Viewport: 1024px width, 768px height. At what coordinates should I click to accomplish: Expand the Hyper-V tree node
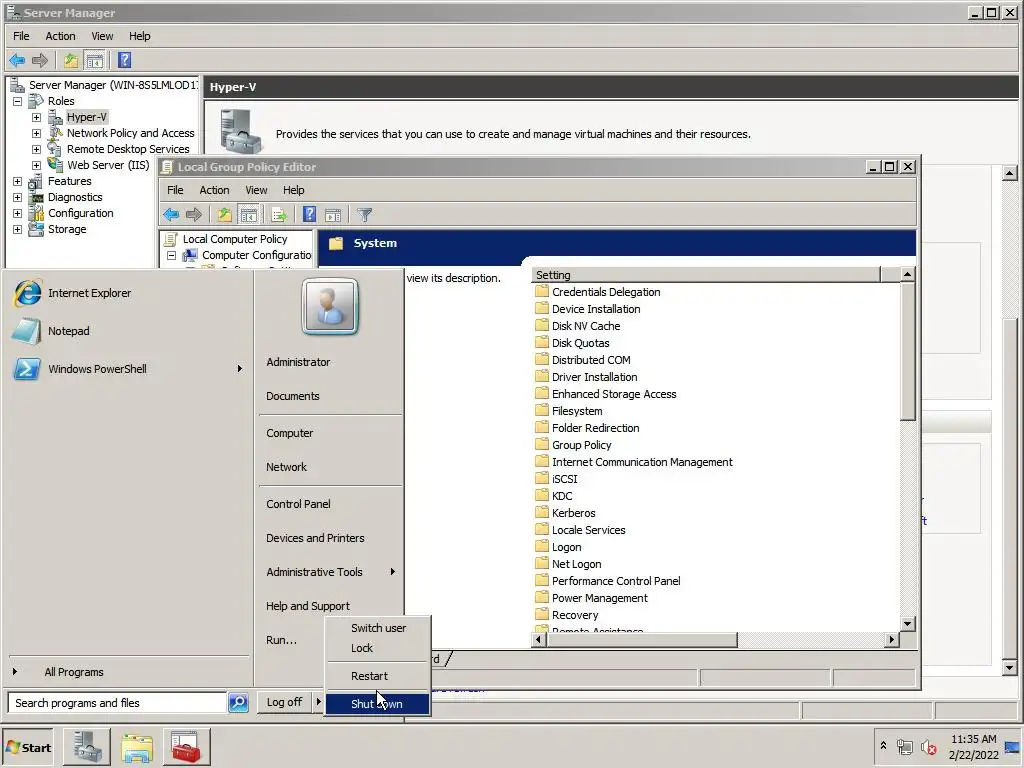[x=37, y=118]
